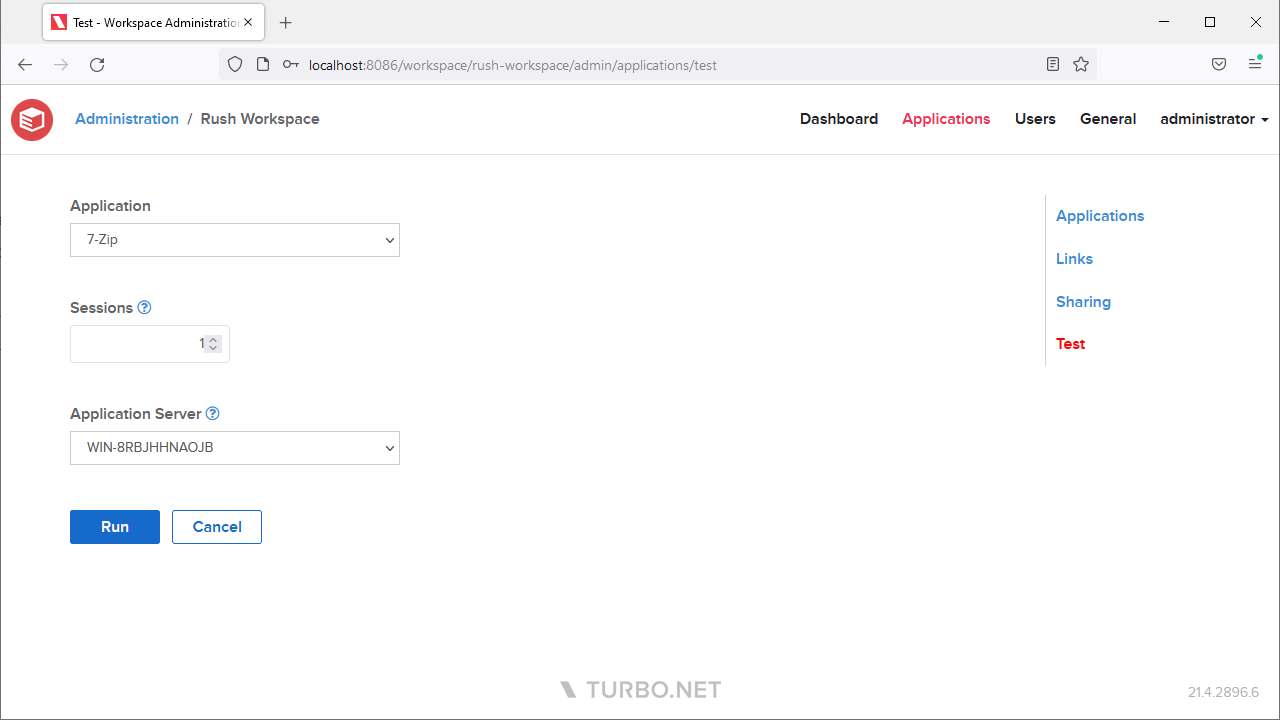
Task: Bookmark this page with the star icon
Action: pos(1081,65)
